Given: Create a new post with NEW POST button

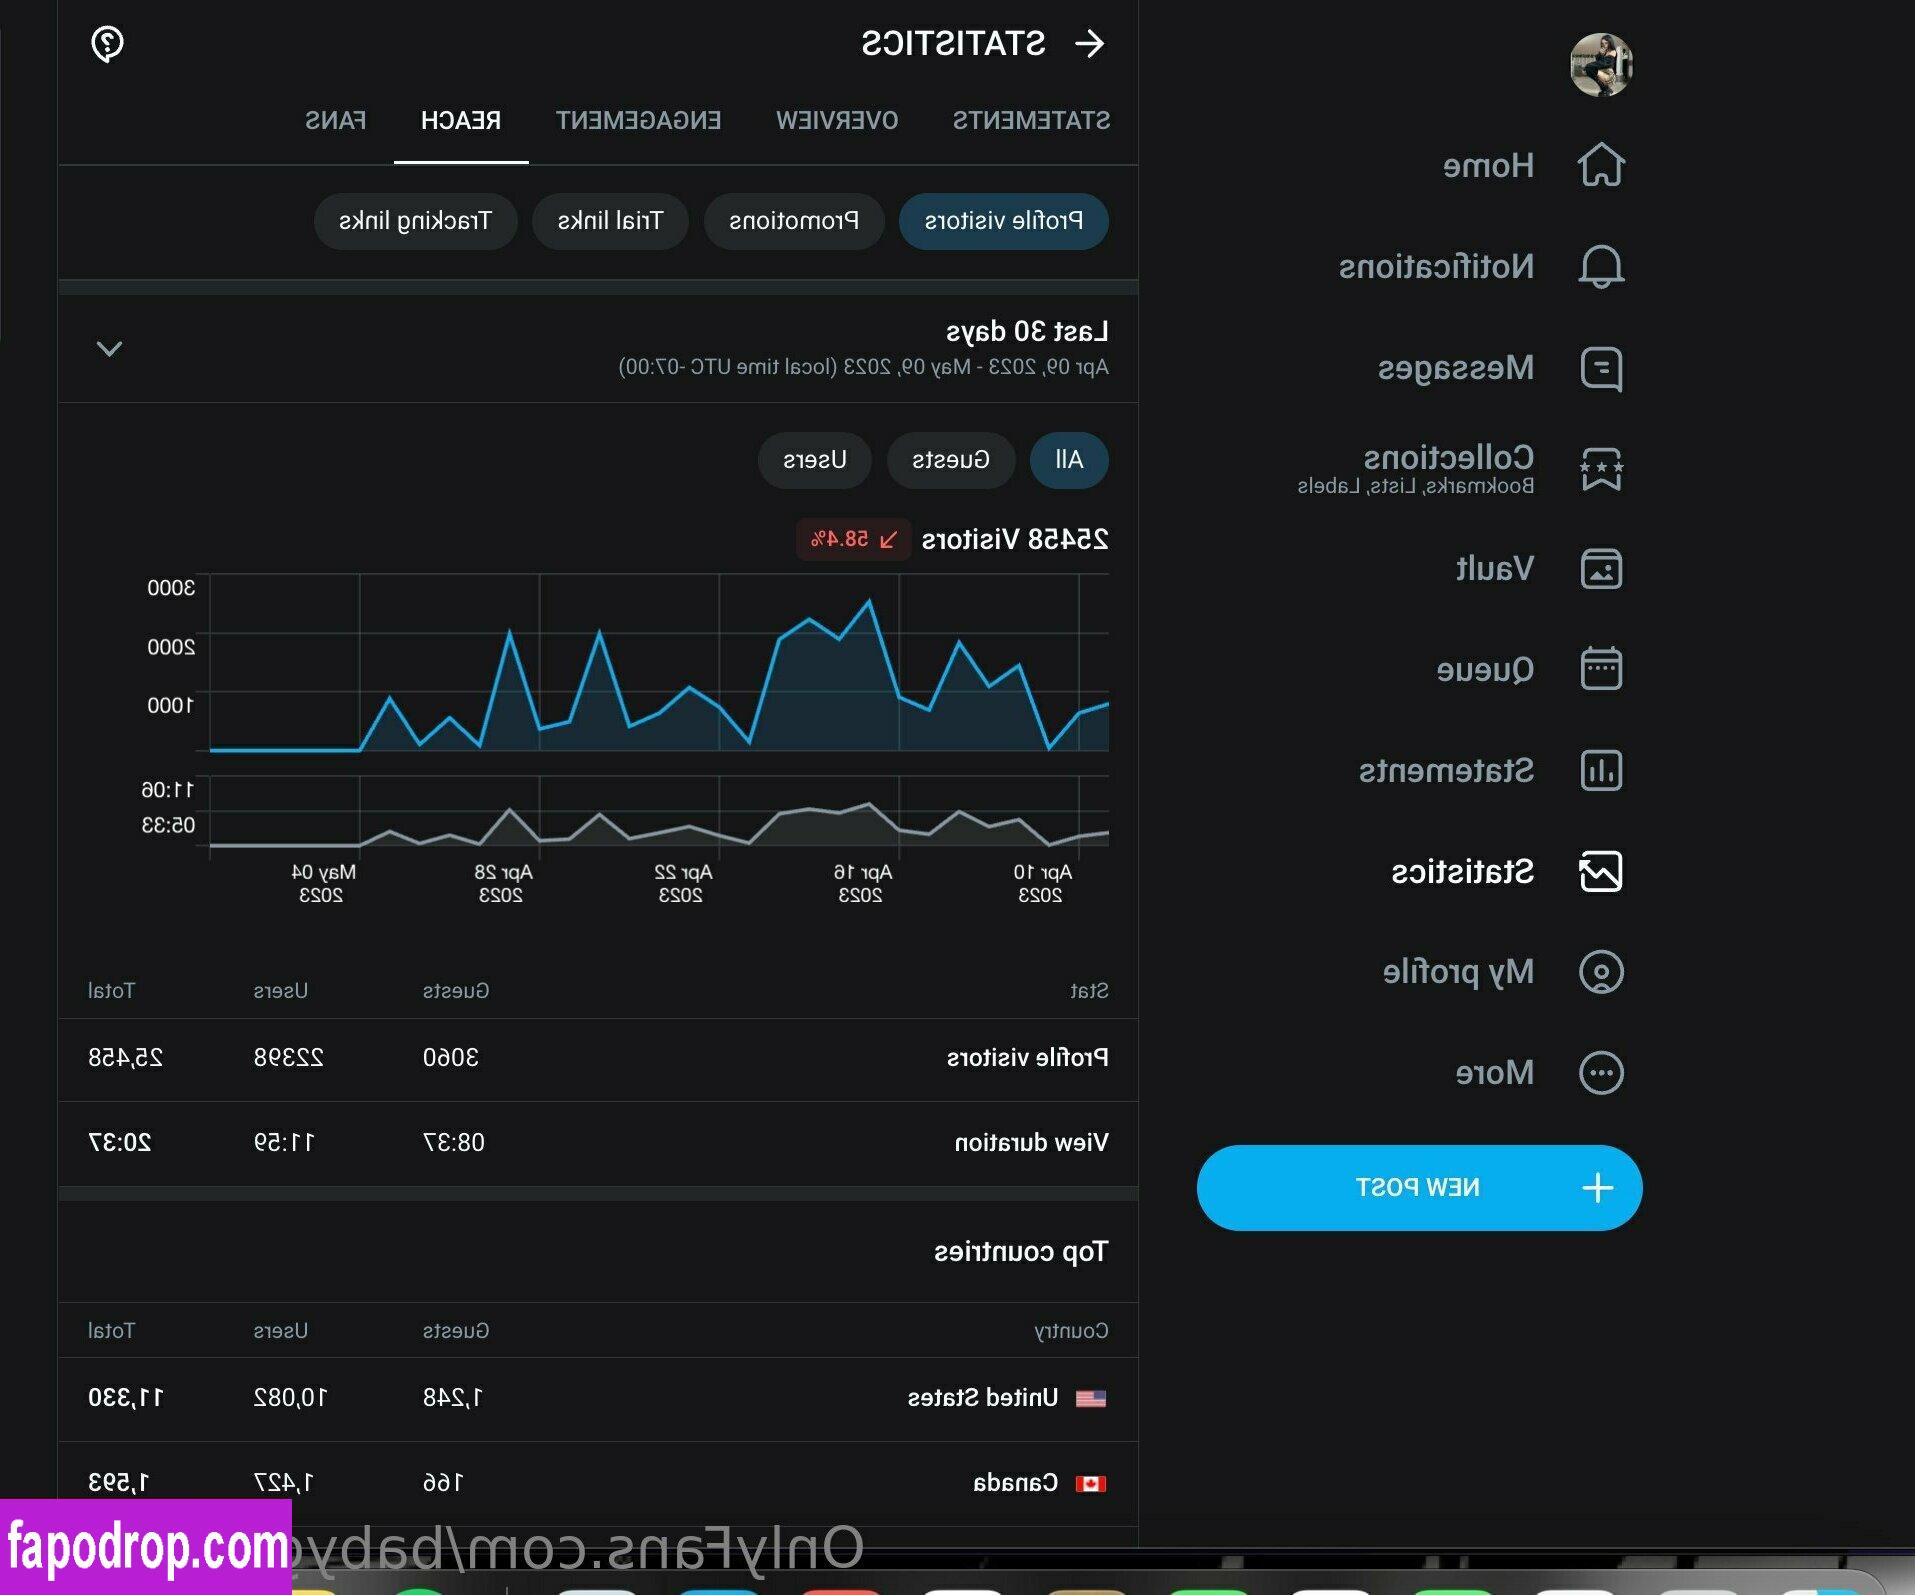Looking at the screenshot, I should [1419, 1187].
